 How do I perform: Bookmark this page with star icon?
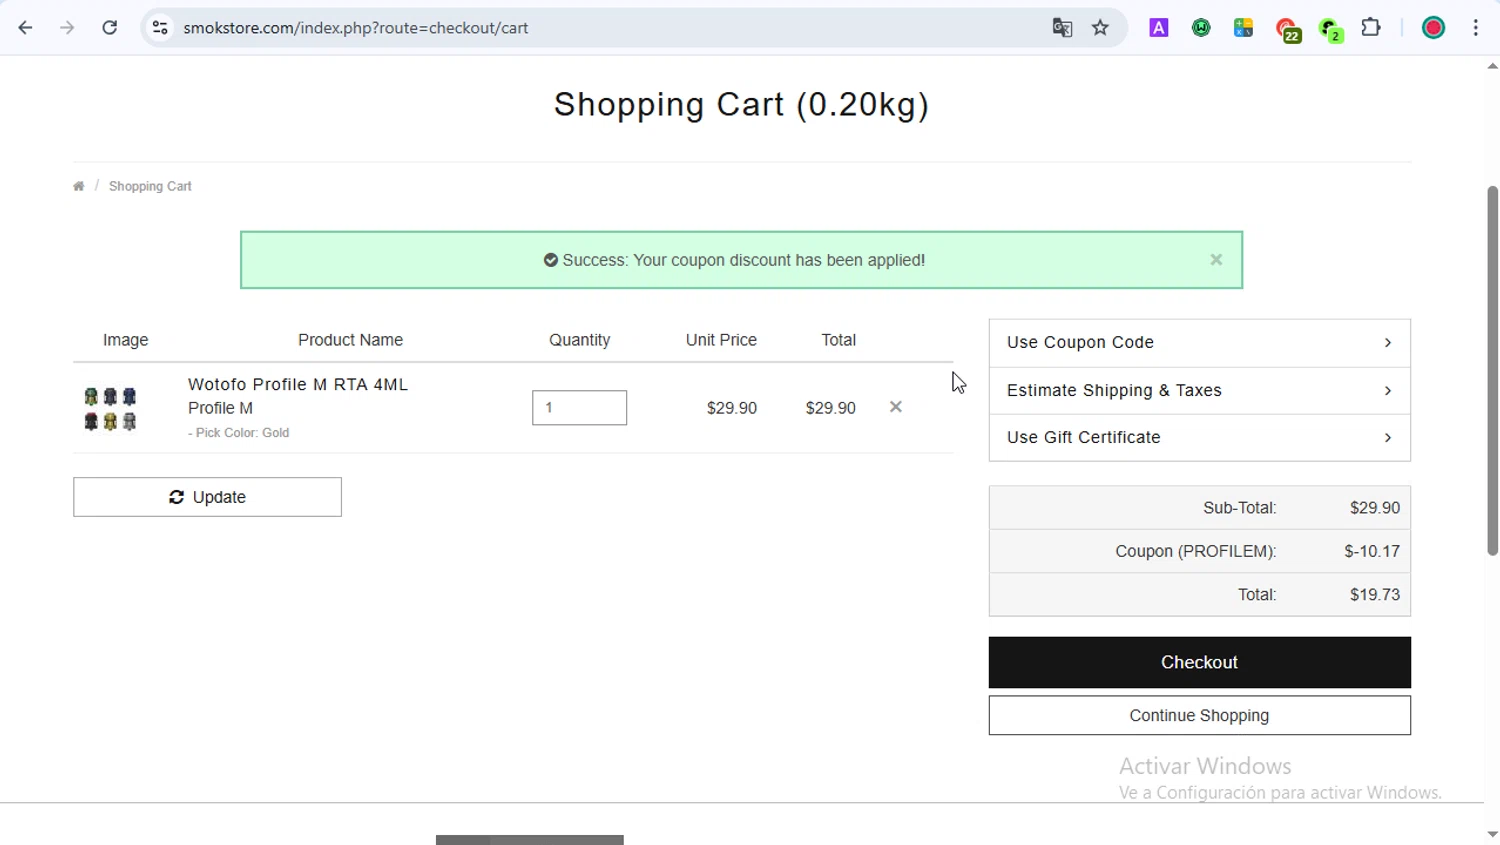tap(1101, 28)
